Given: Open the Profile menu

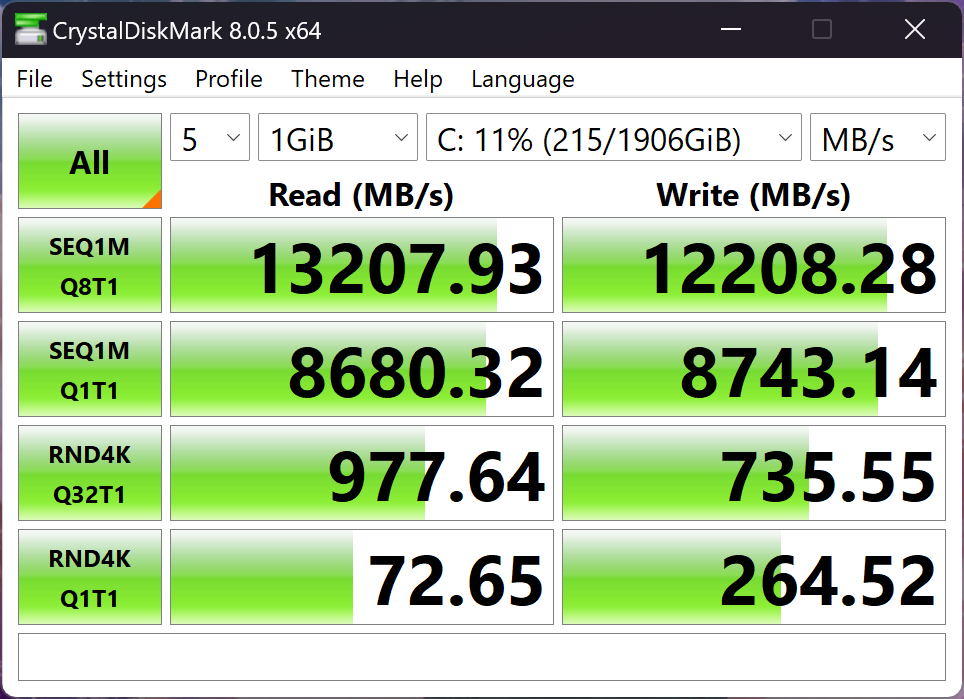Looking at the screenshot, I should [x=229, y=79].
